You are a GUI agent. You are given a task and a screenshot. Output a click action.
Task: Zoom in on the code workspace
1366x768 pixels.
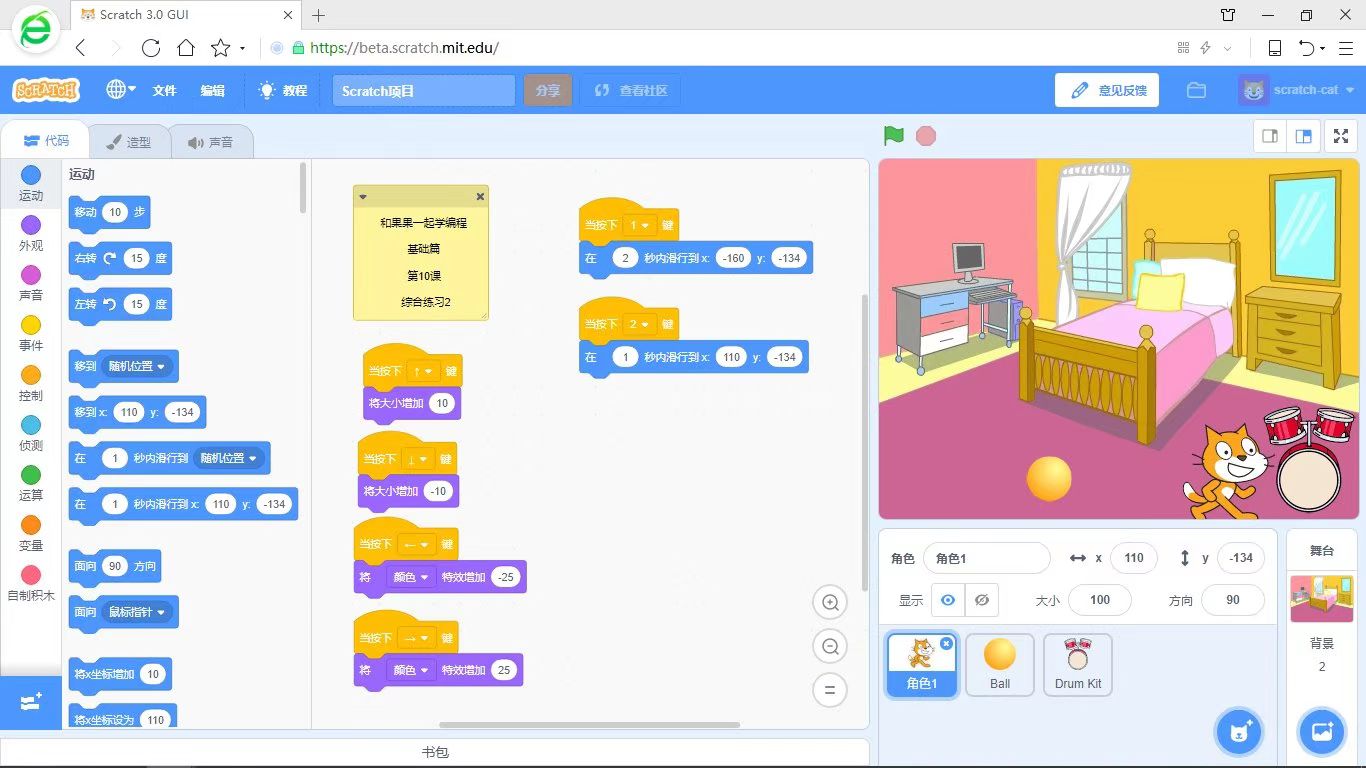(x=830, y=602)
